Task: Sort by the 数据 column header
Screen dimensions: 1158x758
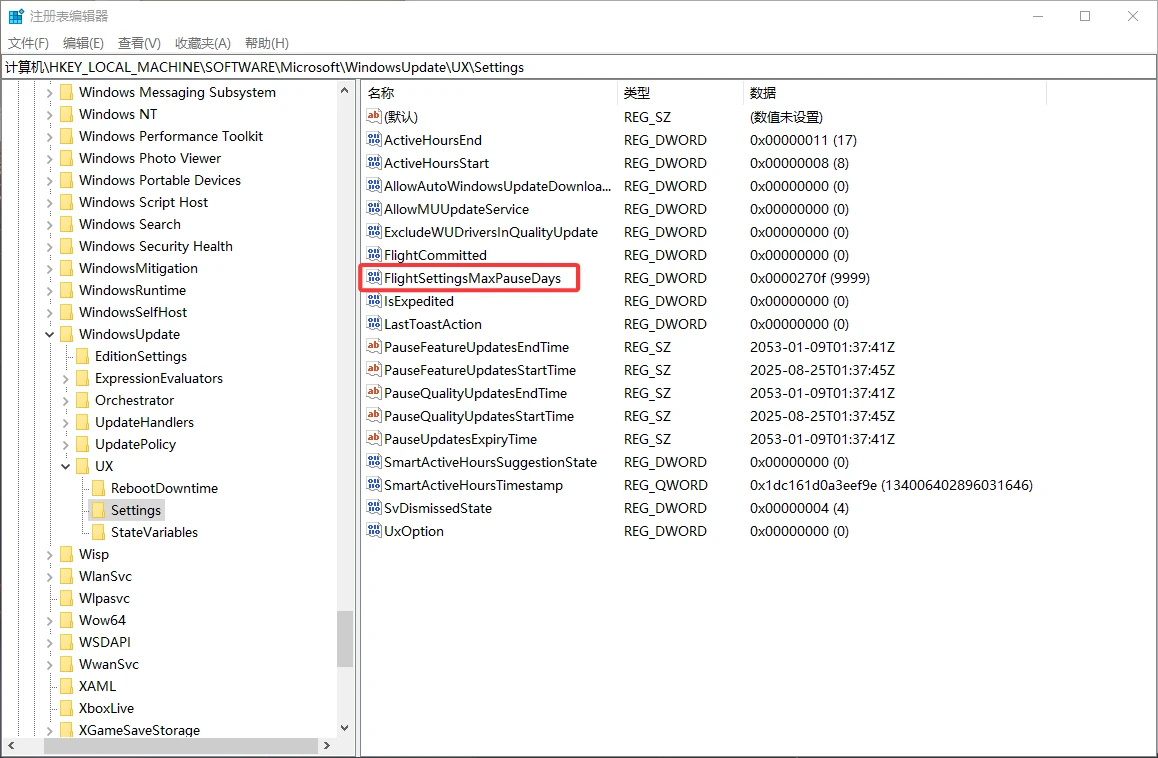Action: pos(894,92)
